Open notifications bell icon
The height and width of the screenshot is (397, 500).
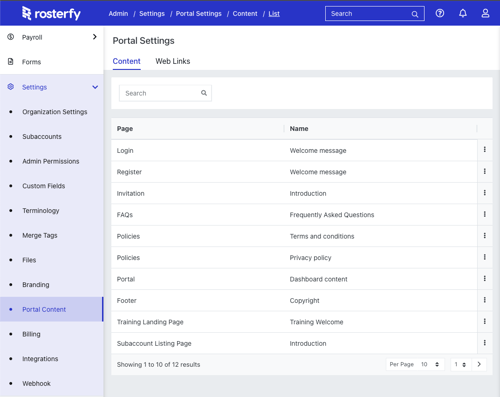(x=463, y=13)
